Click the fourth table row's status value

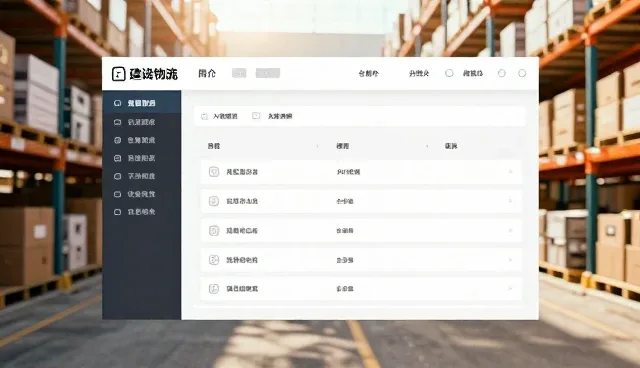click(x=345, y=260)
